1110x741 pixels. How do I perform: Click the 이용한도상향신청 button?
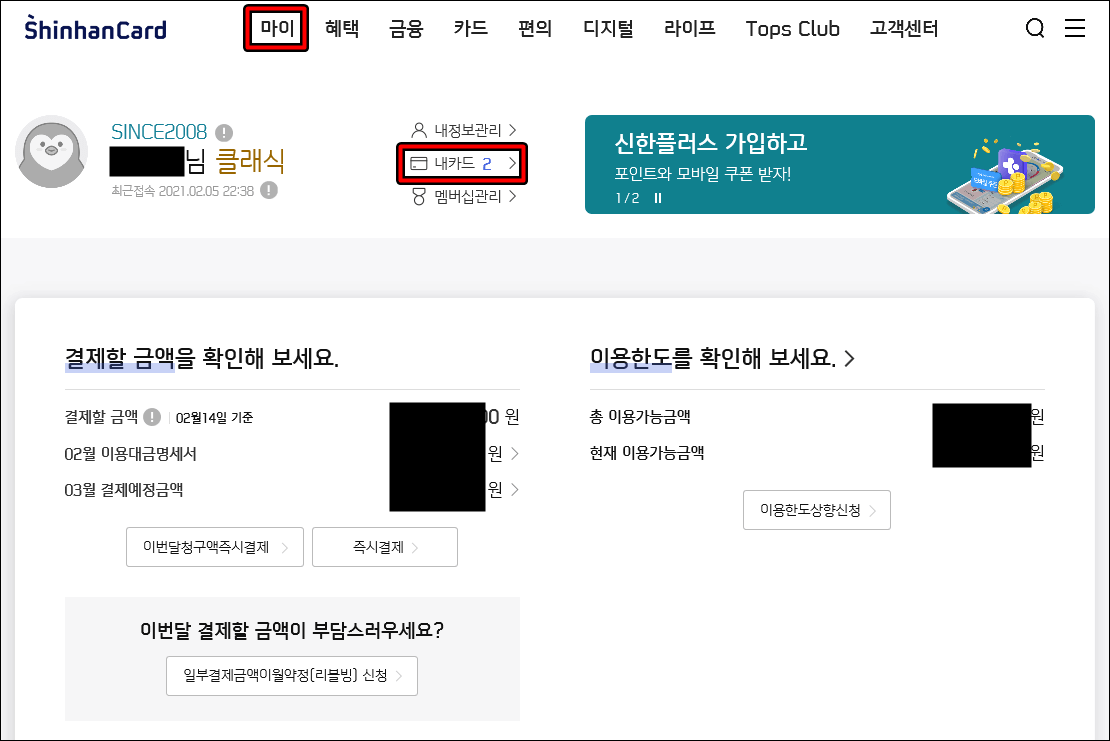coord(817,510)
